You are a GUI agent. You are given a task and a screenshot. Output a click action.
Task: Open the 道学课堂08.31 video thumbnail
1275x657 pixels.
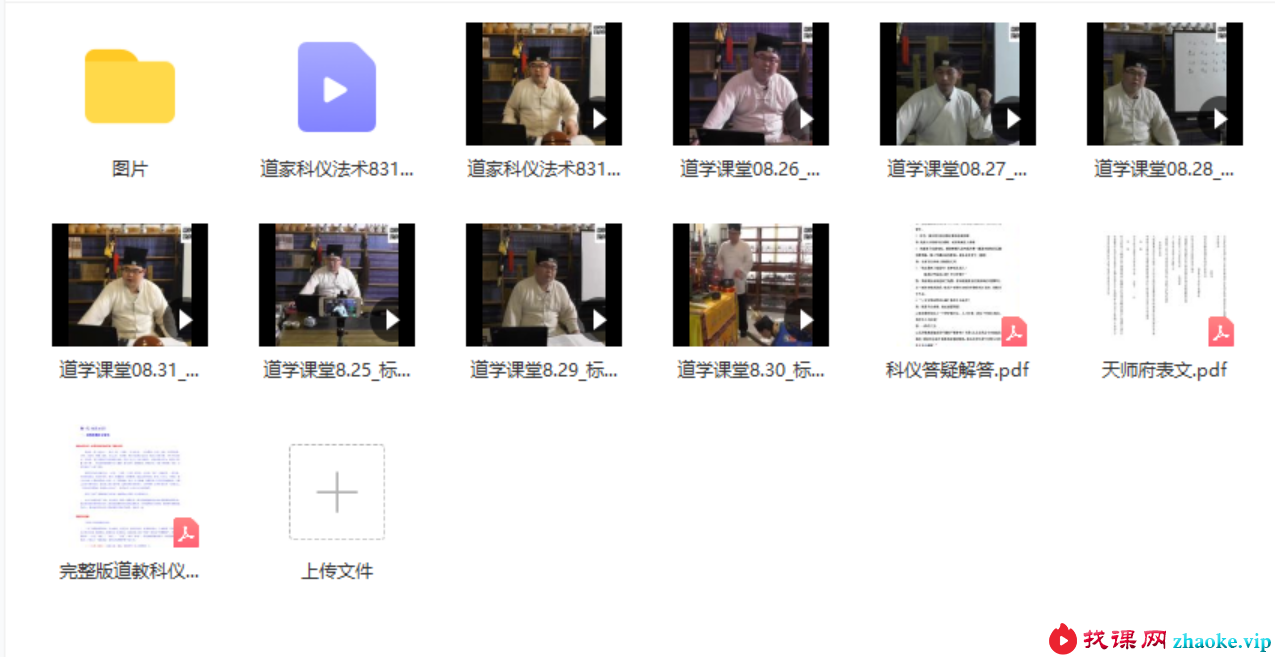pyautogui.click(x=130, y=285)
